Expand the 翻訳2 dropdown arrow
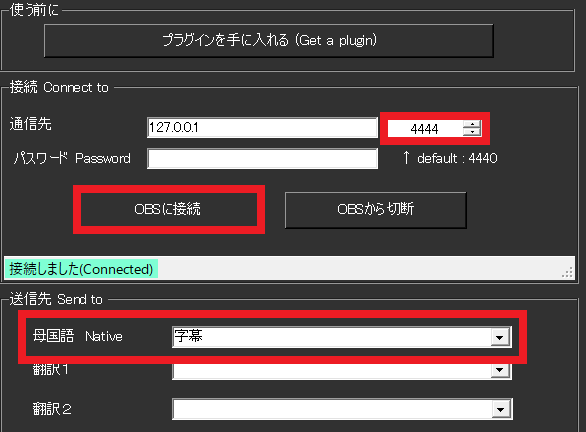The width and height of the screenshot is (586, 432). (x=500, y=409)
